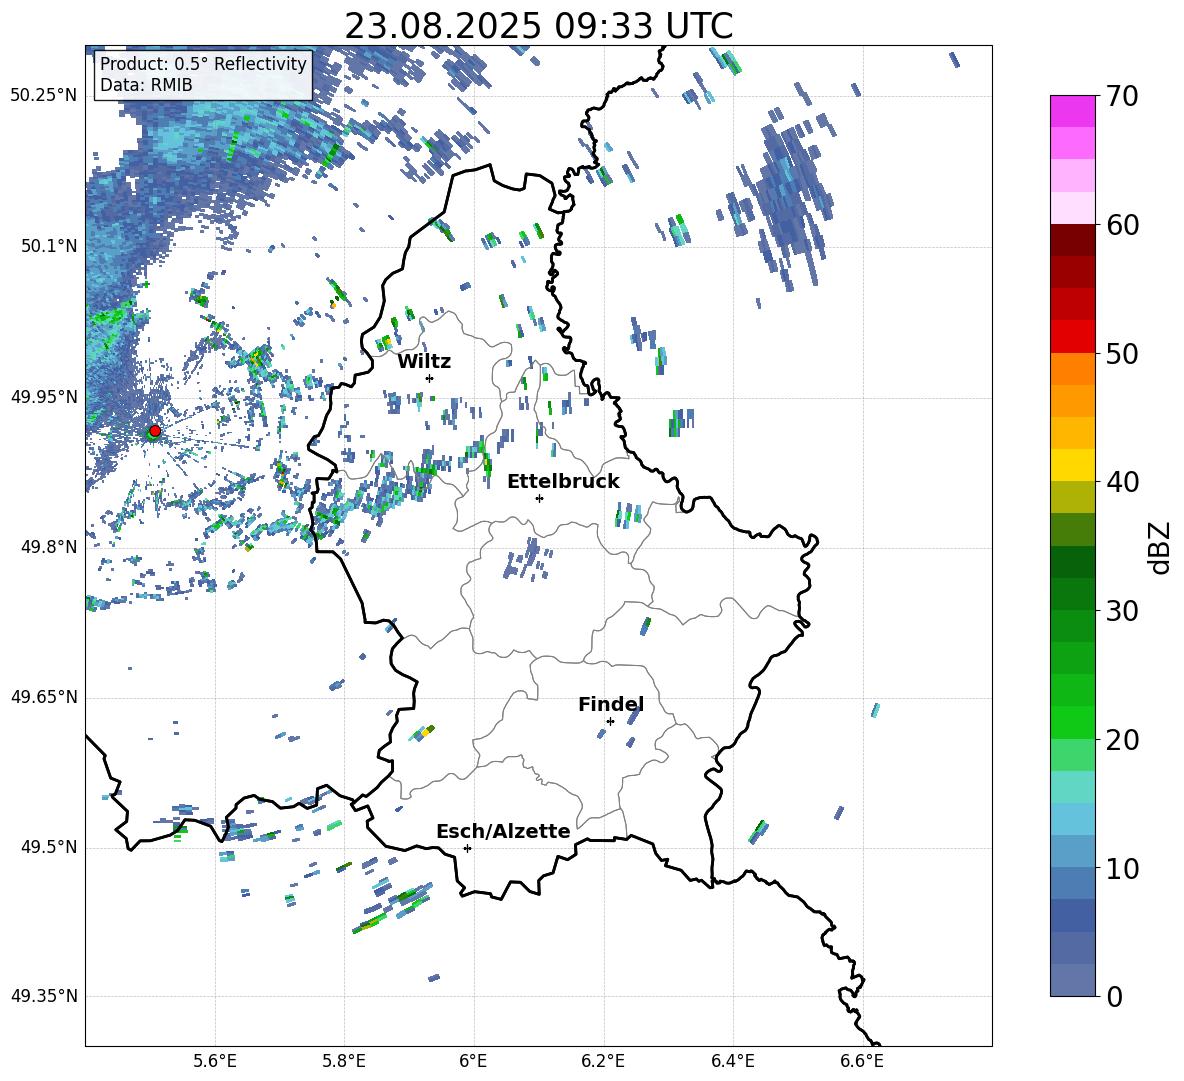Click the Esch/Alzette station cross marker
The width and height of the screenshot is (1184, 1081).
pyautogui.click(x=467, y=848)
